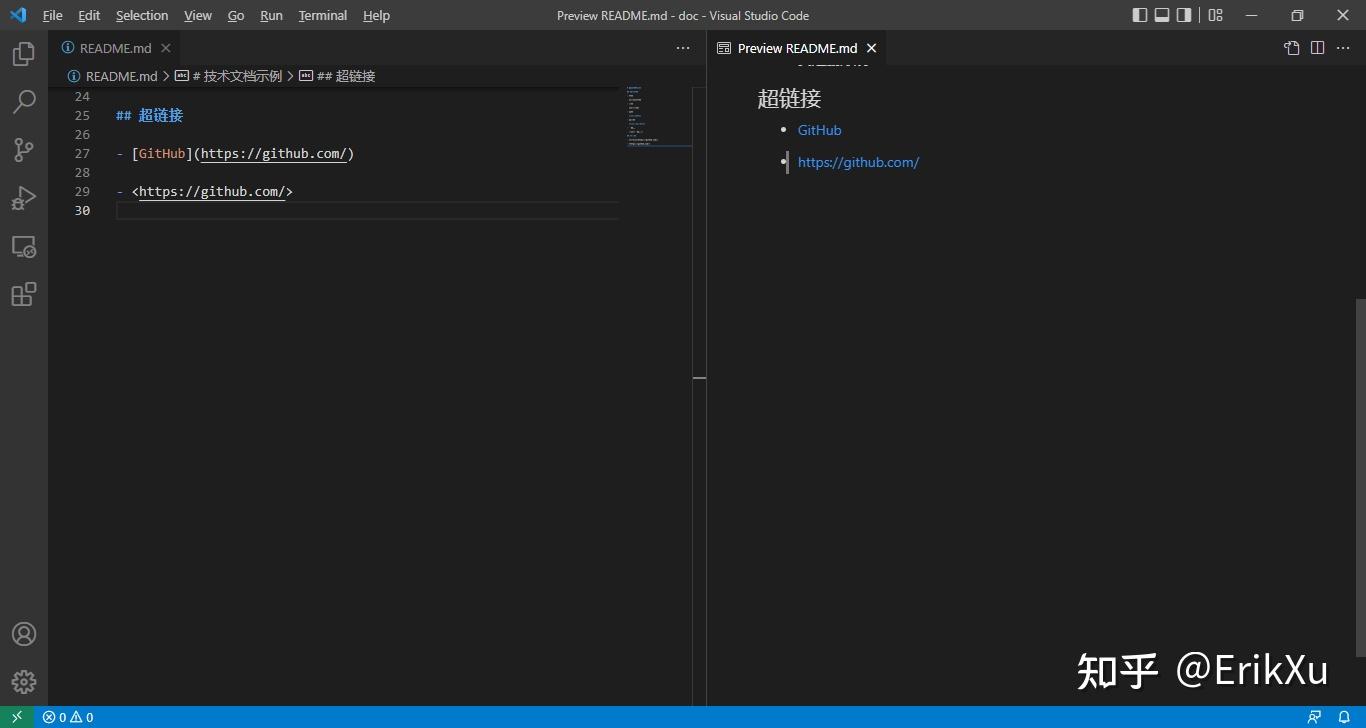Open README.md editor More Actions ellipsis
This screenshot has width=1366, height=728.
[683, 48]
